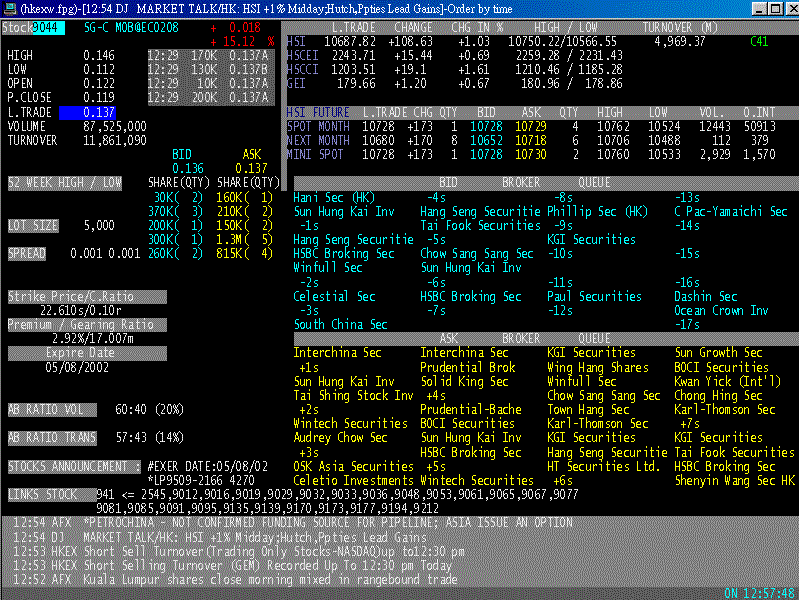Click the EXER DATE:05/08/02 announcement
799x600 pixels.
point(208,466)
